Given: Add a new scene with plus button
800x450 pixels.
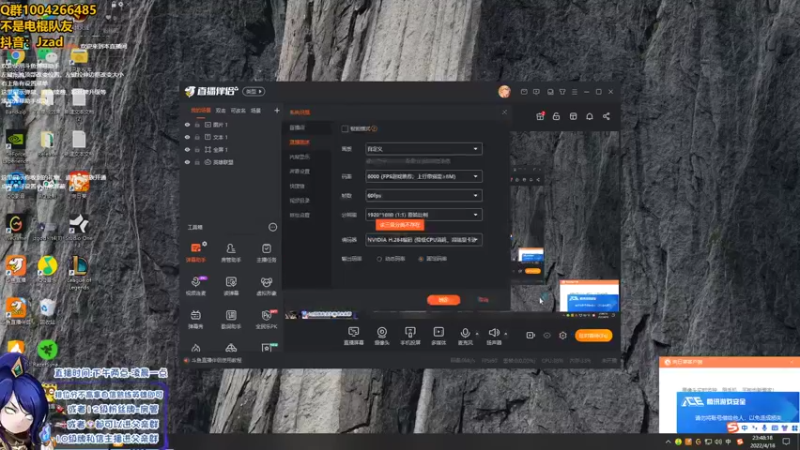Looking at the screenshot, I should [277, 110].
